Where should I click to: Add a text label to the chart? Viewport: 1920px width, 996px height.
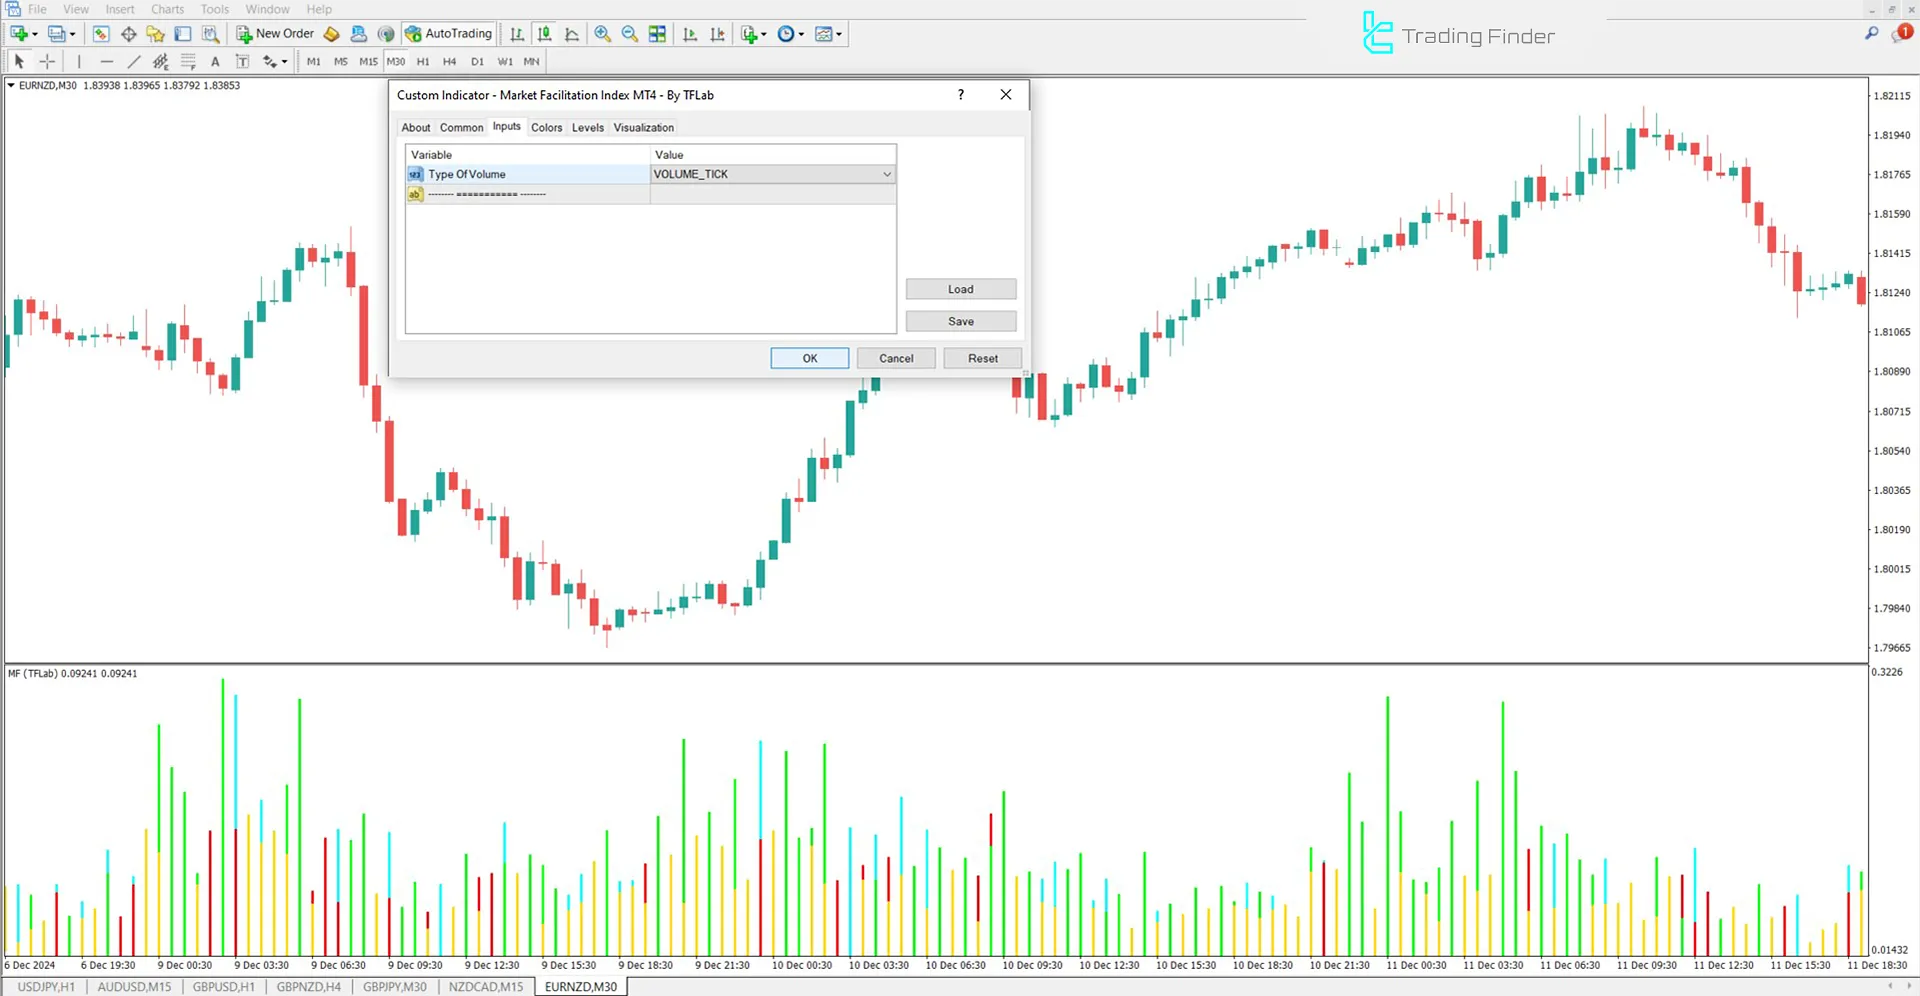tap(242, 61)
